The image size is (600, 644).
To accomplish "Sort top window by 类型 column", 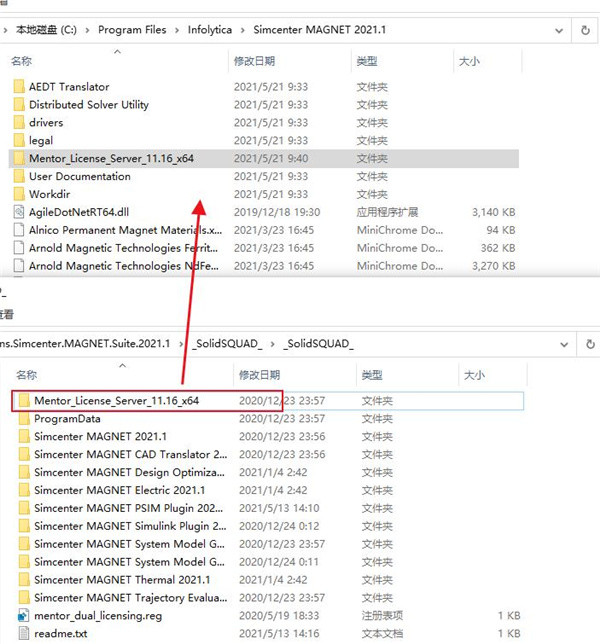I will click(367, 61).
